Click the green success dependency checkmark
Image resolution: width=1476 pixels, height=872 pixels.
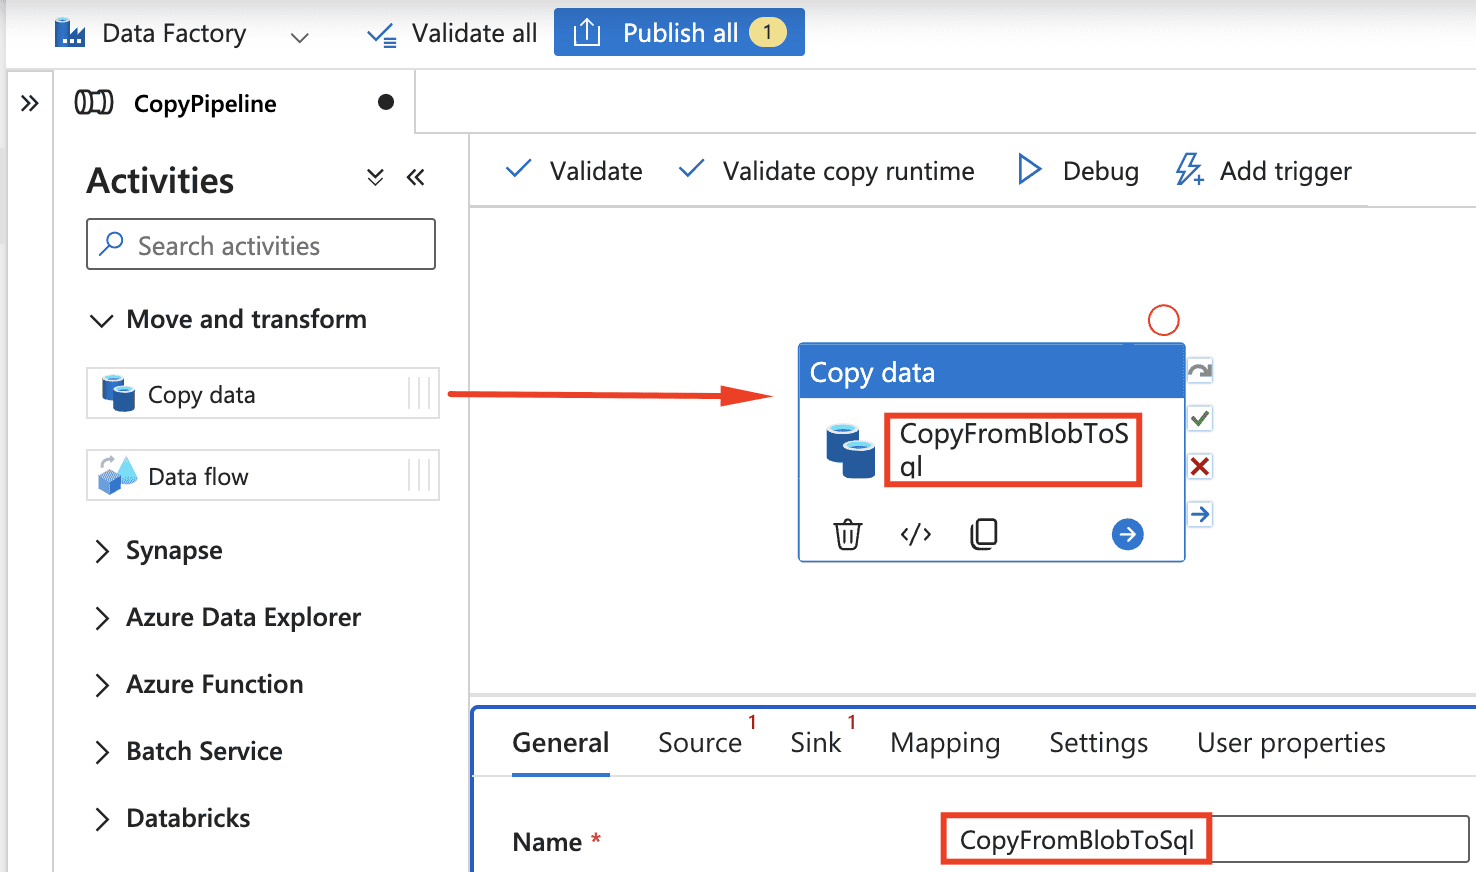(1200, 418)
